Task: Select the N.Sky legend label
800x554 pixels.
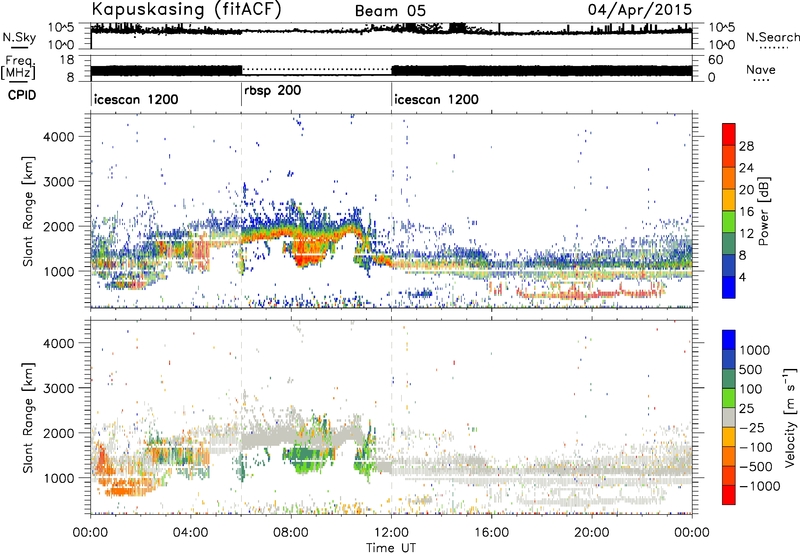Action: coord(19,37)
